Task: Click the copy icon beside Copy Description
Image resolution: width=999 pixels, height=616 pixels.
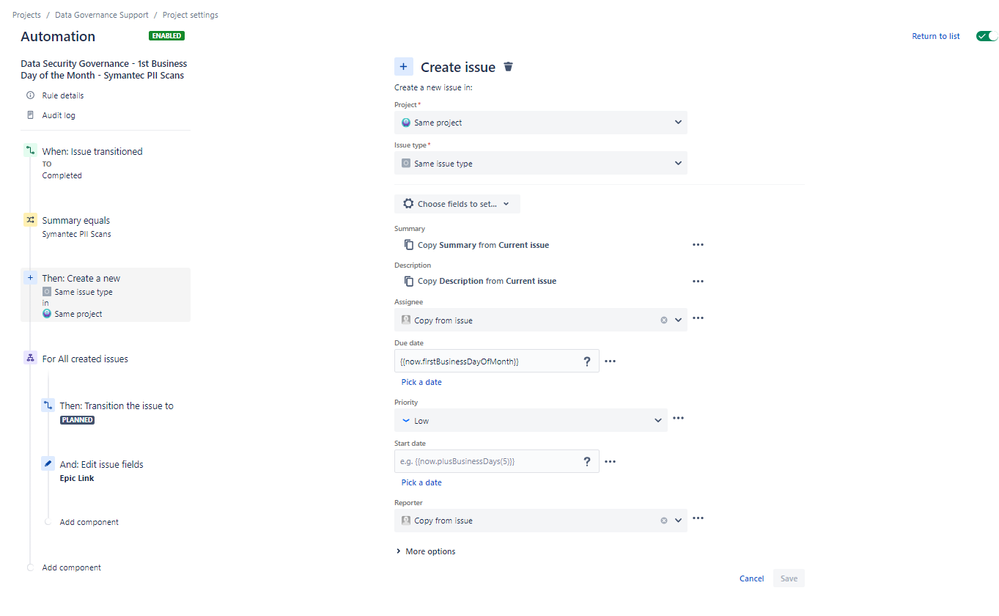Action: (409, 281)
